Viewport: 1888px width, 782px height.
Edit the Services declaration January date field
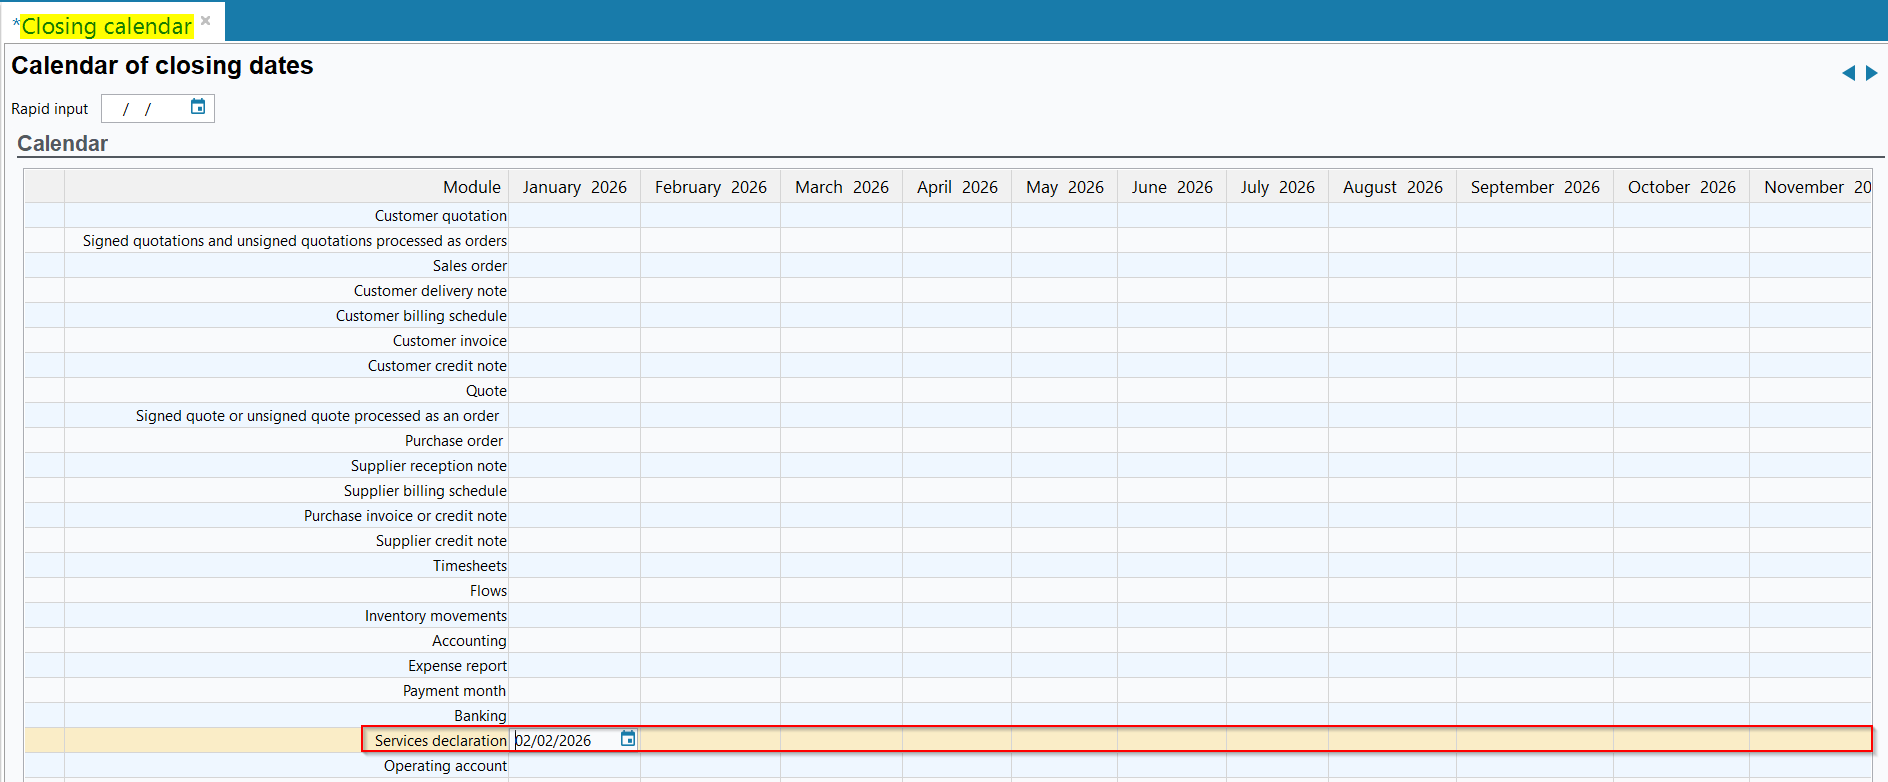[564, 741]
